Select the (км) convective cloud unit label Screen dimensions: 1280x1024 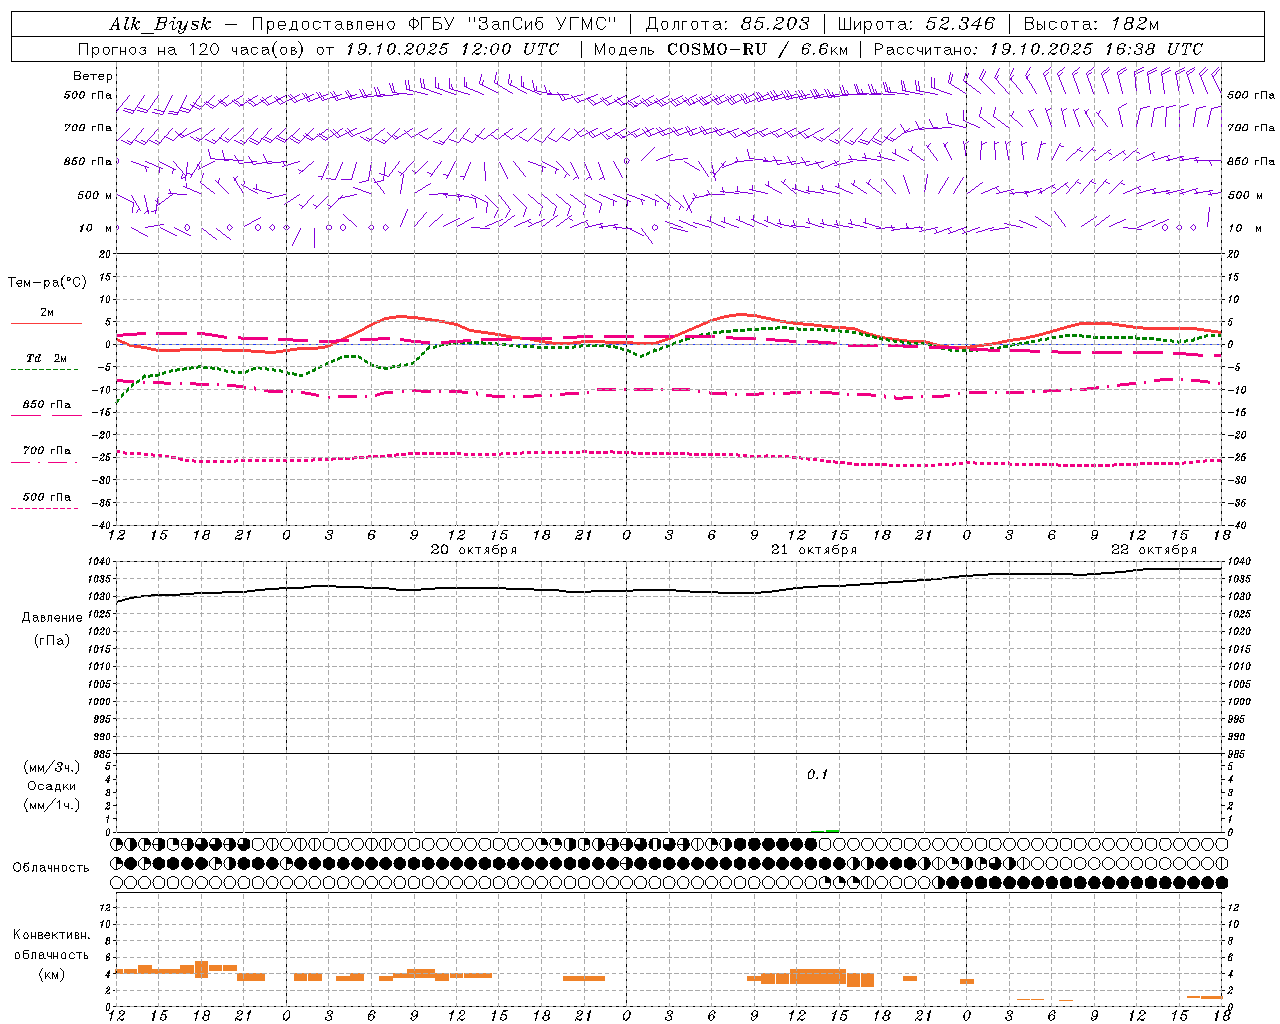[x=52, y=974]
